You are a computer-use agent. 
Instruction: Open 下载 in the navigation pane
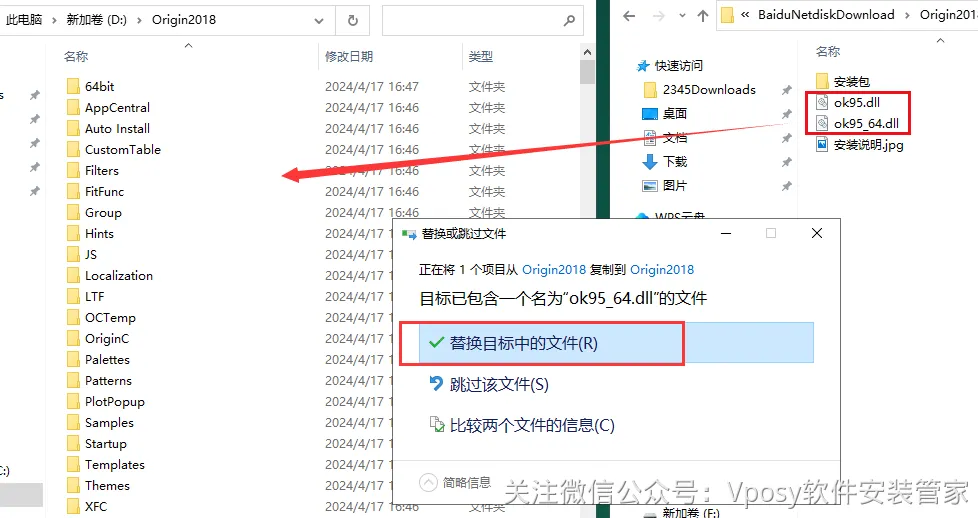pos(675,162)
